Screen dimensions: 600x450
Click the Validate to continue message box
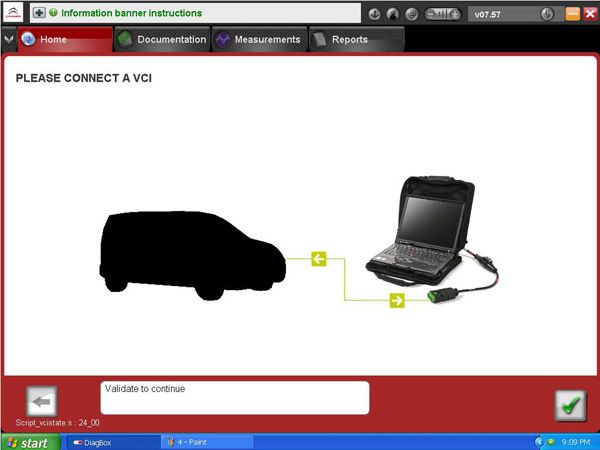click(x=235, y=398)
